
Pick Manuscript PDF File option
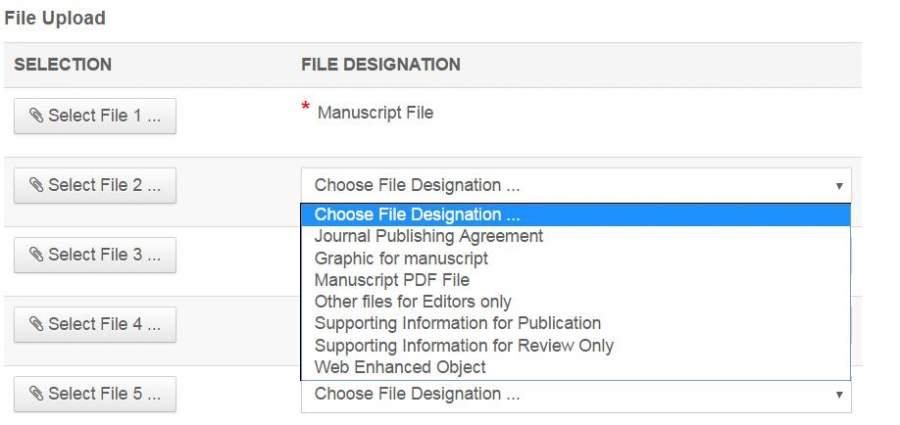[392, 280]
